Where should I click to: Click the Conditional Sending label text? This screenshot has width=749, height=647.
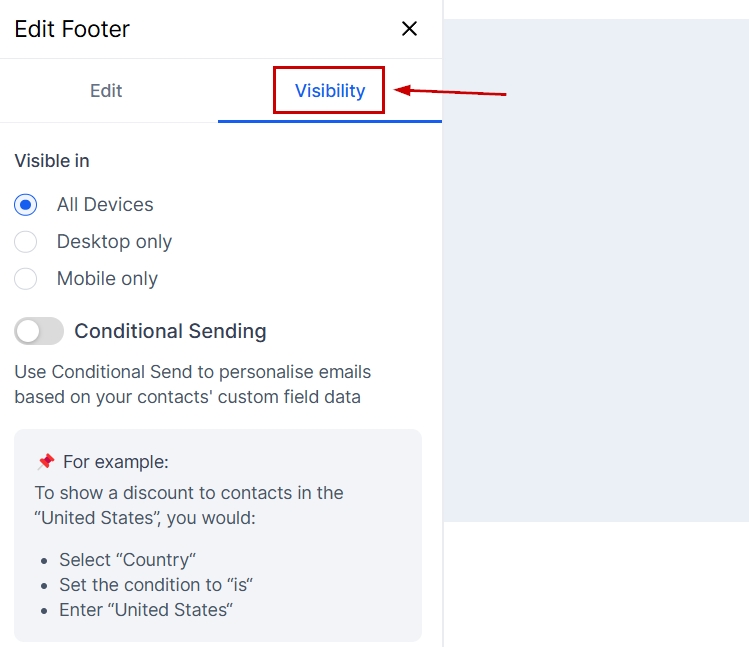click(x=170, y=331)
